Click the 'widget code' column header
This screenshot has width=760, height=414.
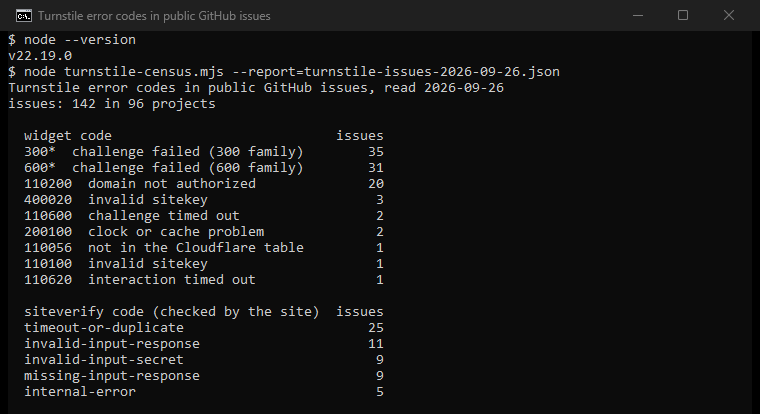[x=68, y=136]
